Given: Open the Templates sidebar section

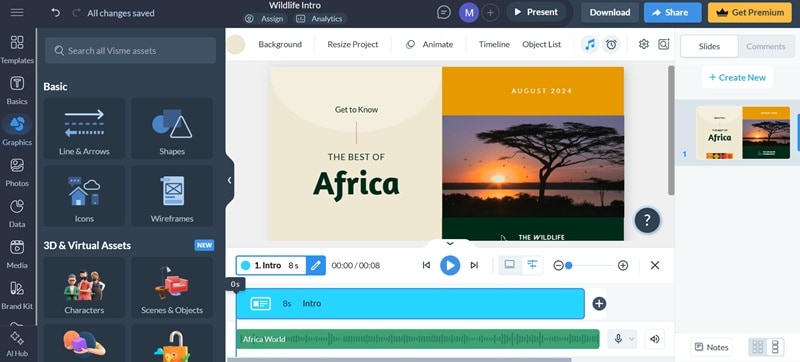Looking at the screenshot, I should pyautogui.click(x=17, y=49).
